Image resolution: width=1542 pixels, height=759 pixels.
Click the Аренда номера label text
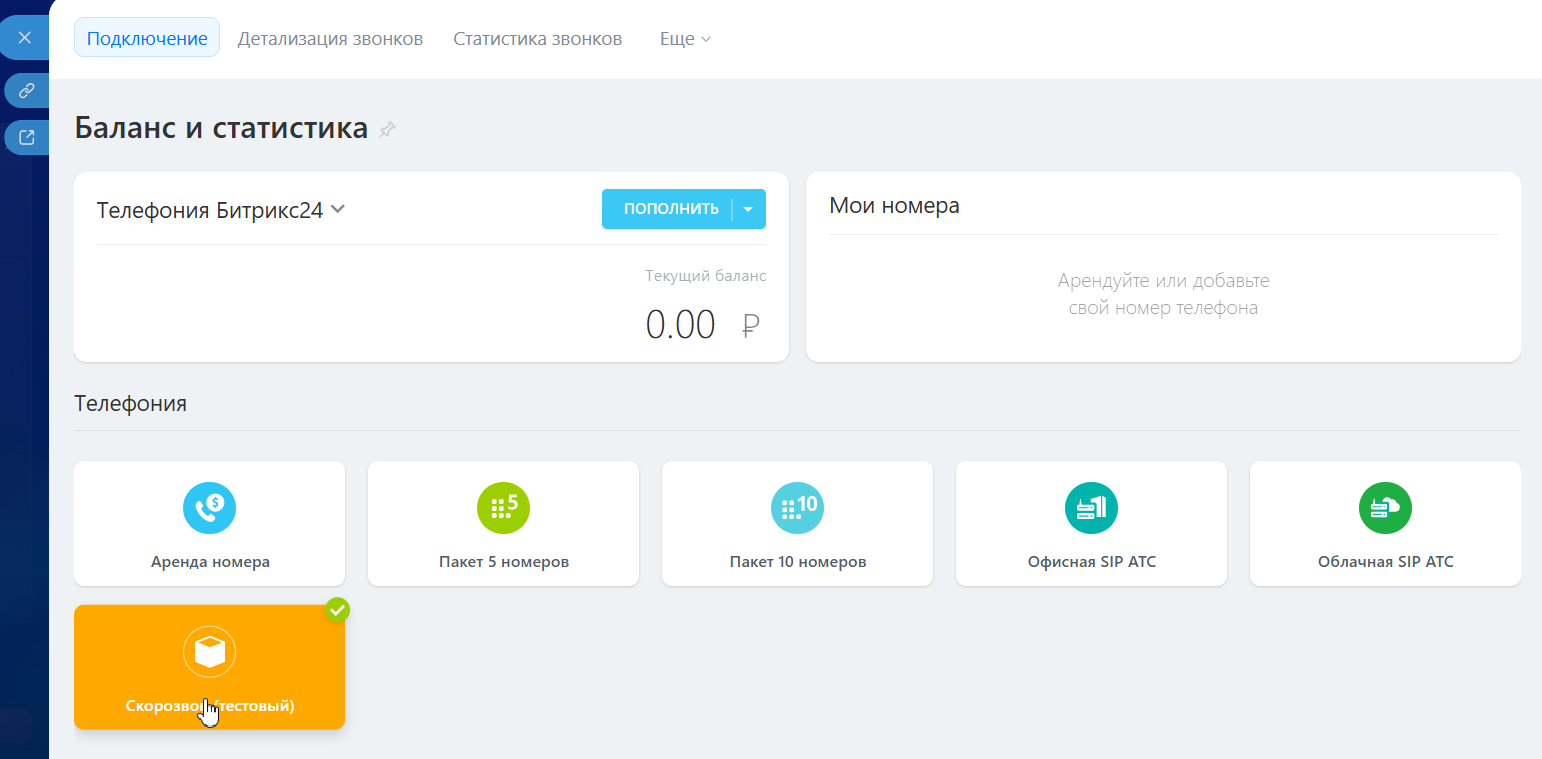pyautogui.click(x=210, y=562)
